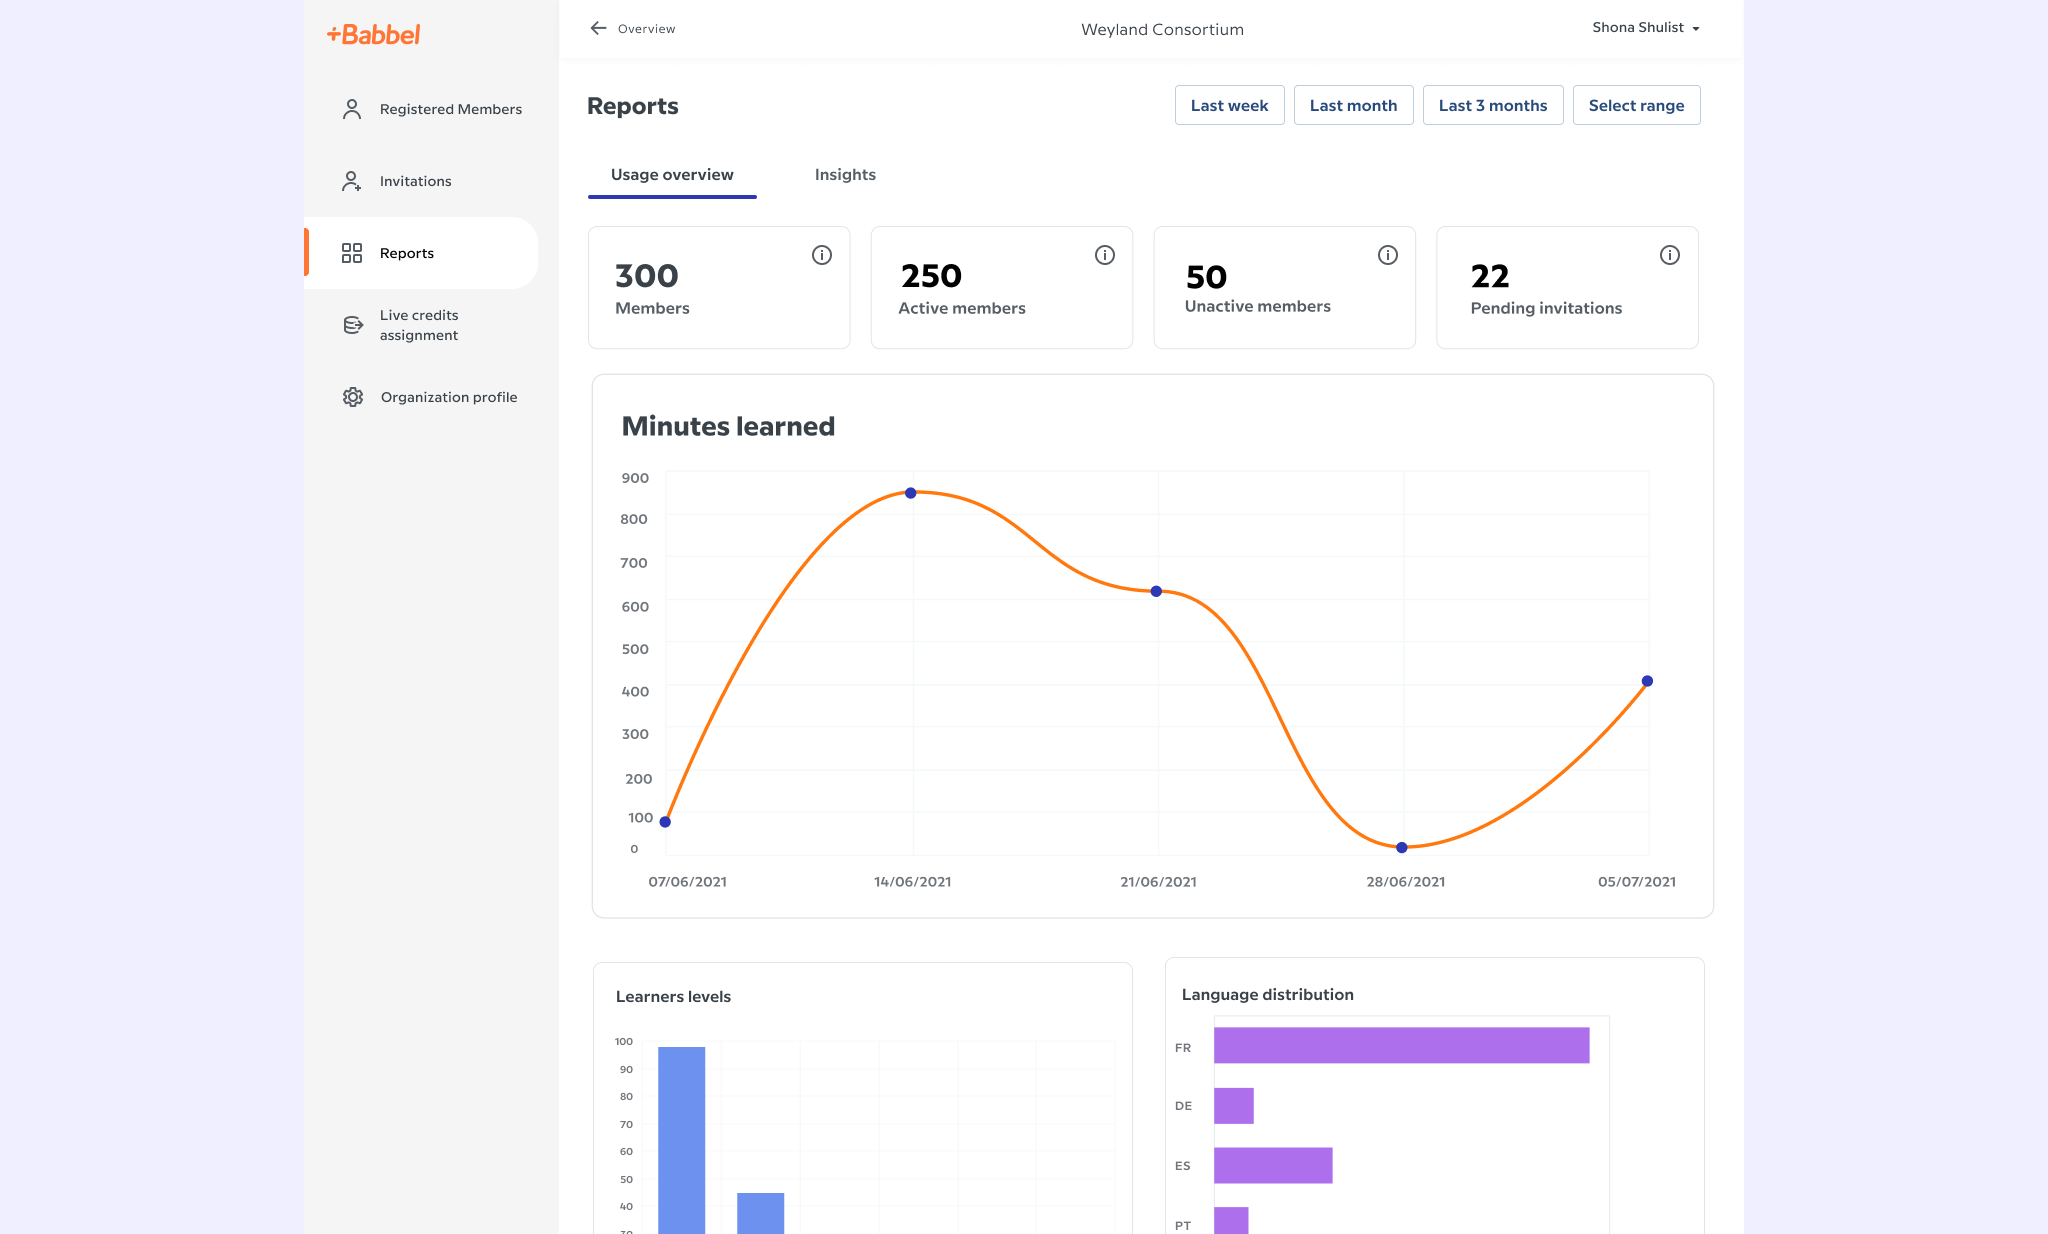Open info icon on Unactive members card
The width and height of the screenshot is (2048, 1234).
[x=1388, y=255]
